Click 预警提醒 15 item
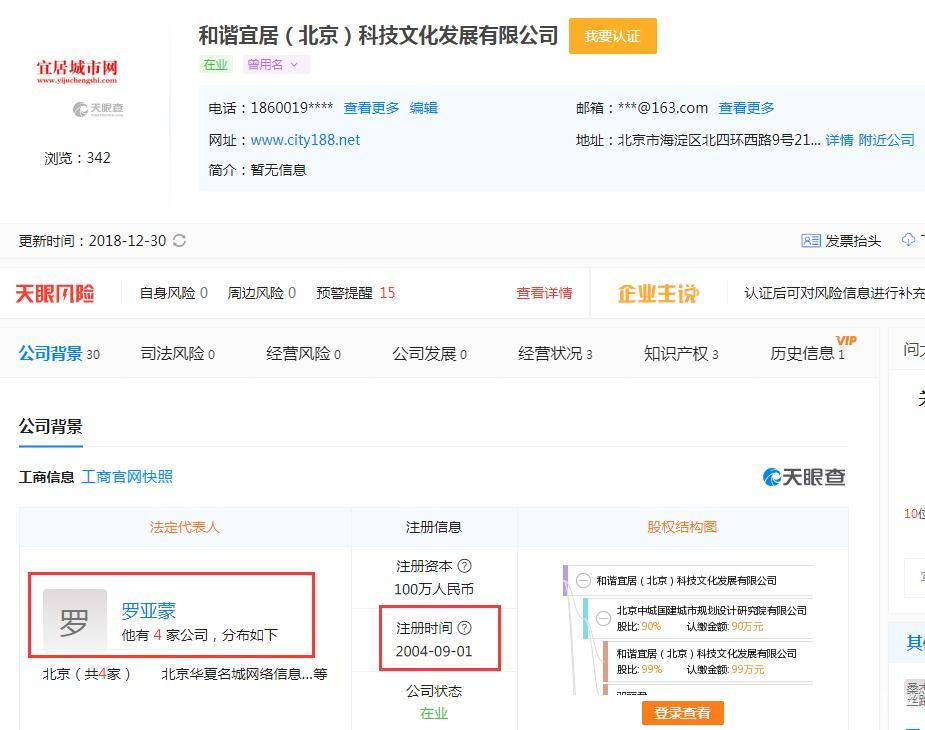 click(356, 293)
